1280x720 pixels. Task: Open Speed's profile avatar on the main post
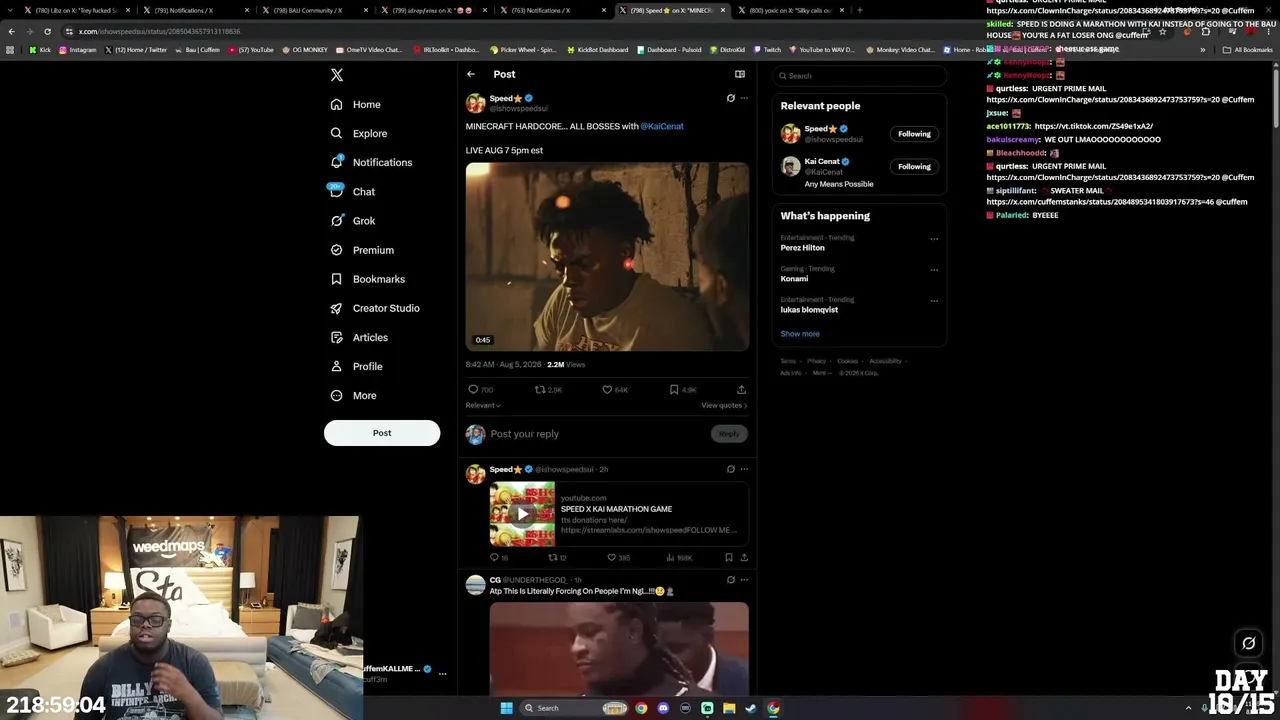coord(475,103)
